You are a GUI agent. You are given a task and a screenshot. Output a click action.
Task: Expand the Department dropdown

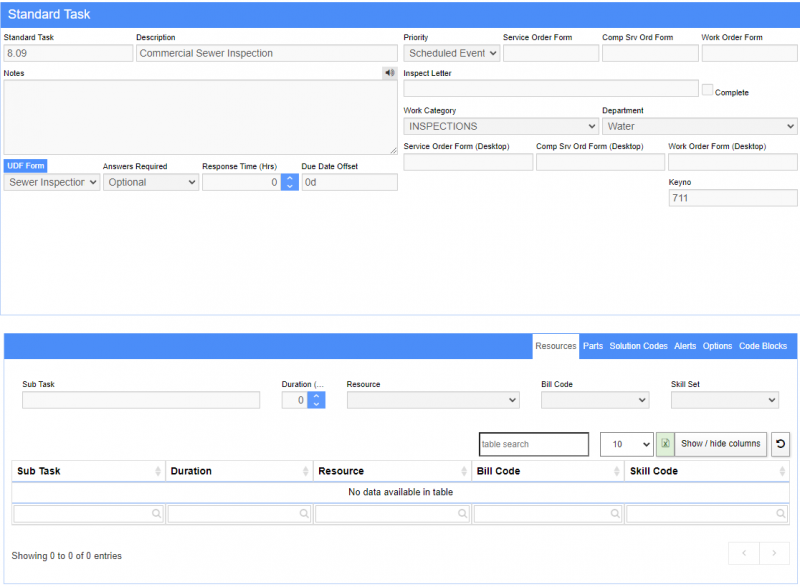click(x=699, y=127)
